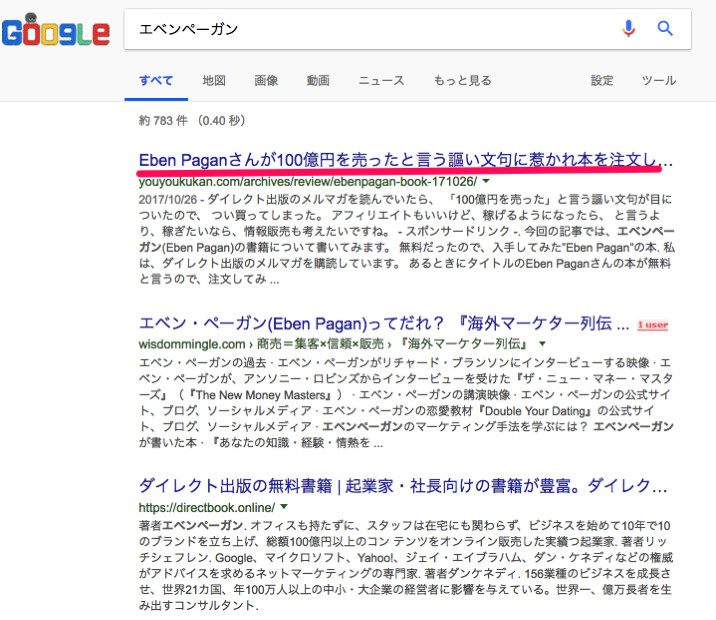Open 設定 search settings menu
This screenshot has height=620, width=716.
(602, 81)
